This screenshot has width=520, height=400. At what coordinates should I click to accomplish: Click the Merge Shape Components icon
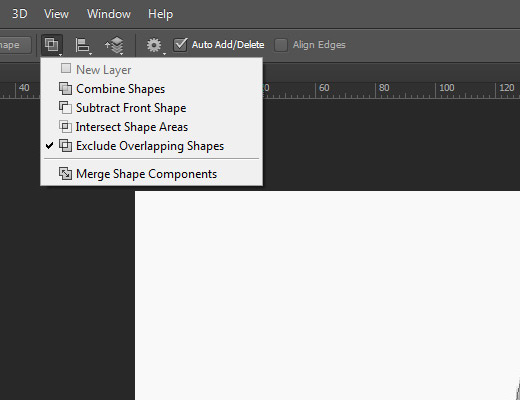click(x=65, y=173)
